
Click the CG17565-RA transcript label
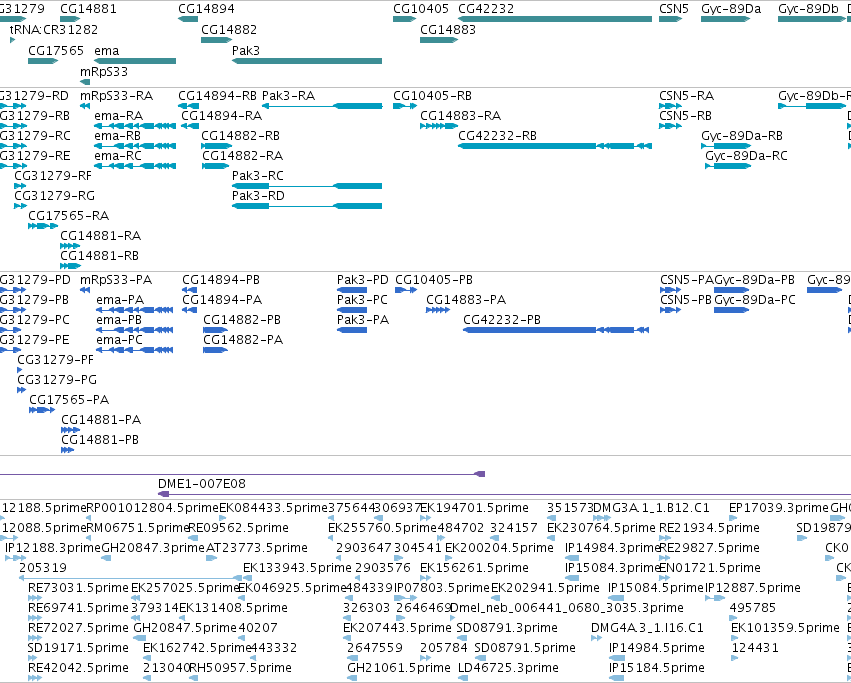click(x=68, y=216)
